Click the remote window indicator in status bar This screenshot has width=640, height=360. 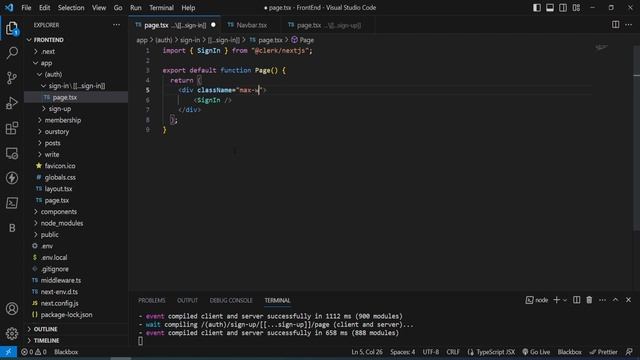[x=8, y=352]
